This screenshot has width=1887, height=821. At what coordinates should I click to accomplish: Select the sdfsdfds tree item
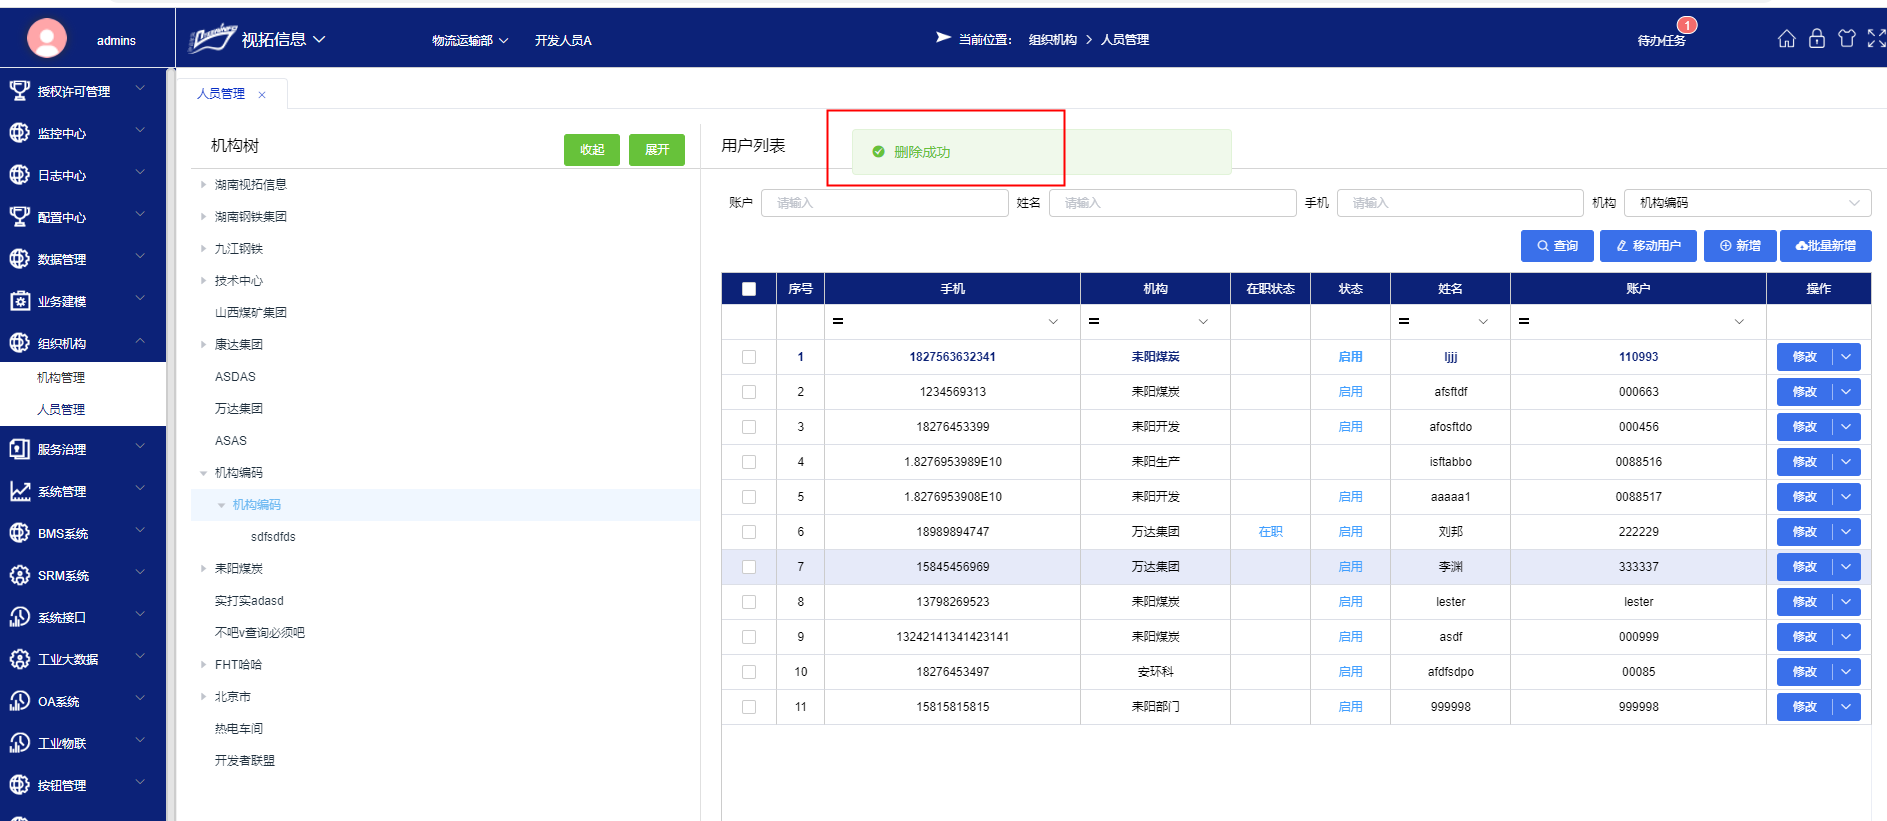(x=273, y=537)
